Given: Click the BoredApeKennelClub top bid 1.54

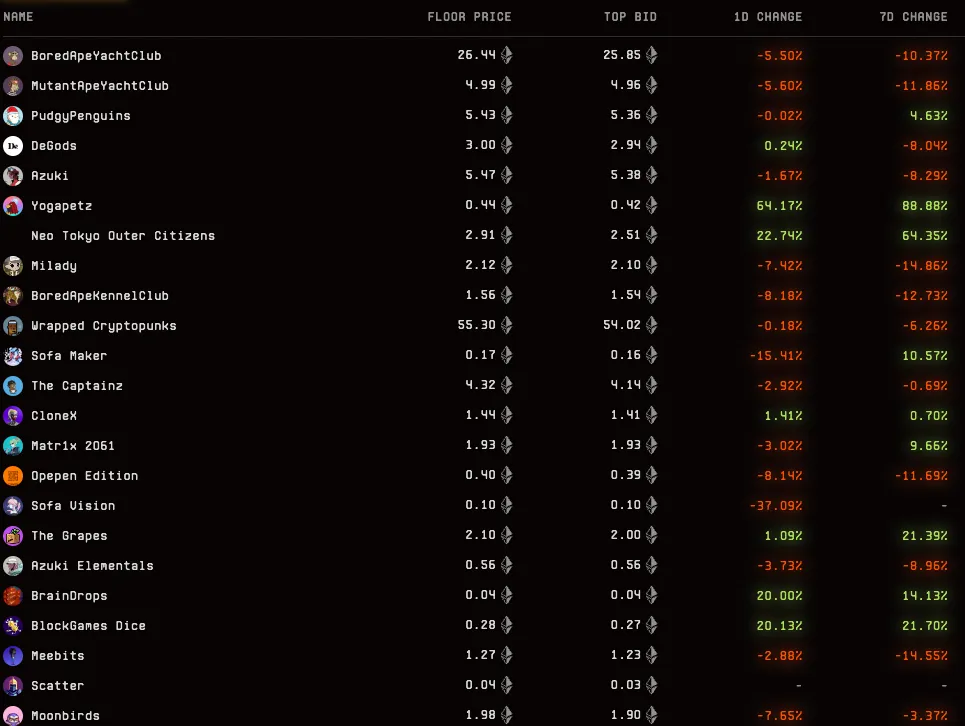Looking at the screenshot, I should 625,295.
